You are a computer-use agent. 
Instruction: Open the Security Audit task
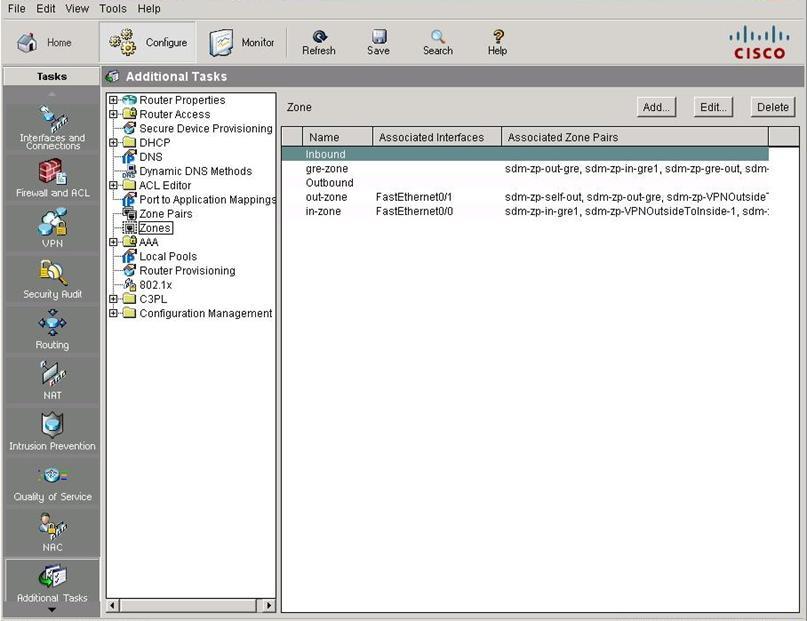52,279
